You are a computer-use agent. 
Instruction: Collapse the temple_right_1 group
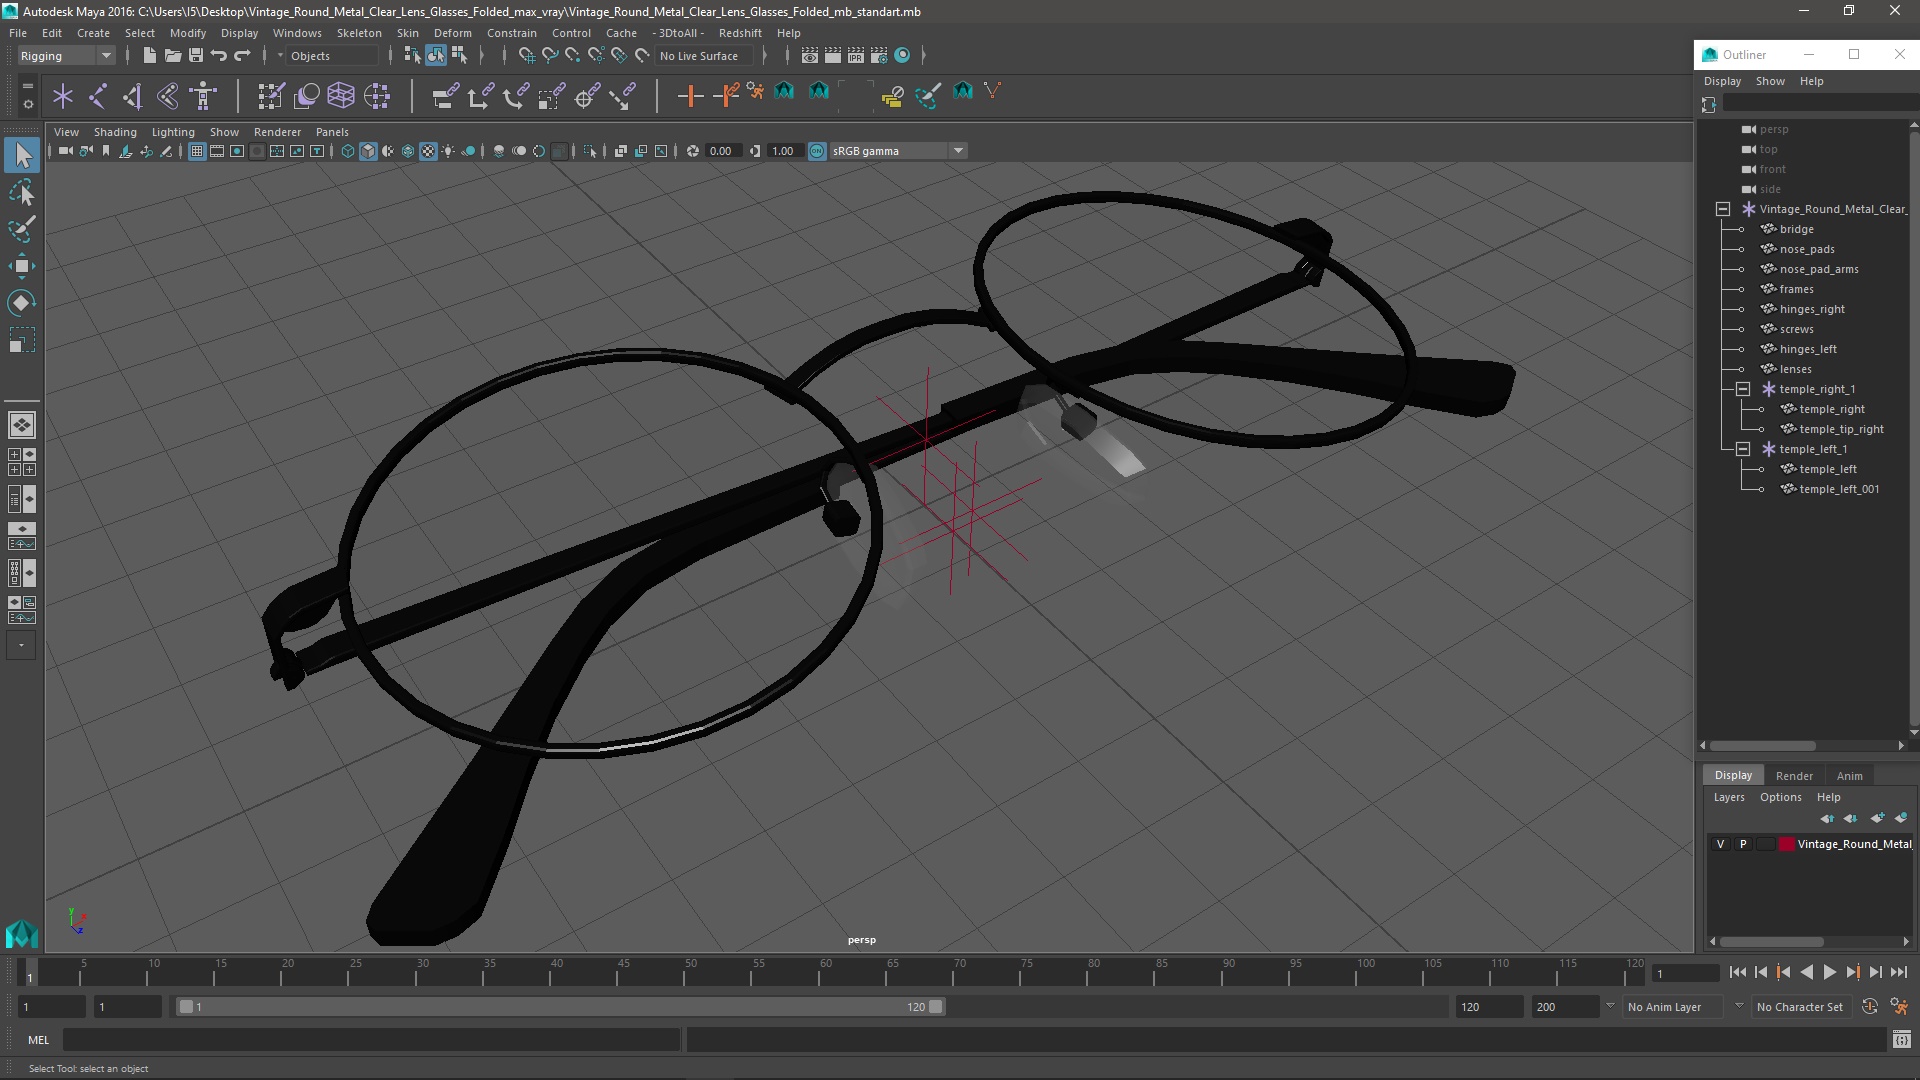(1743, 389)
